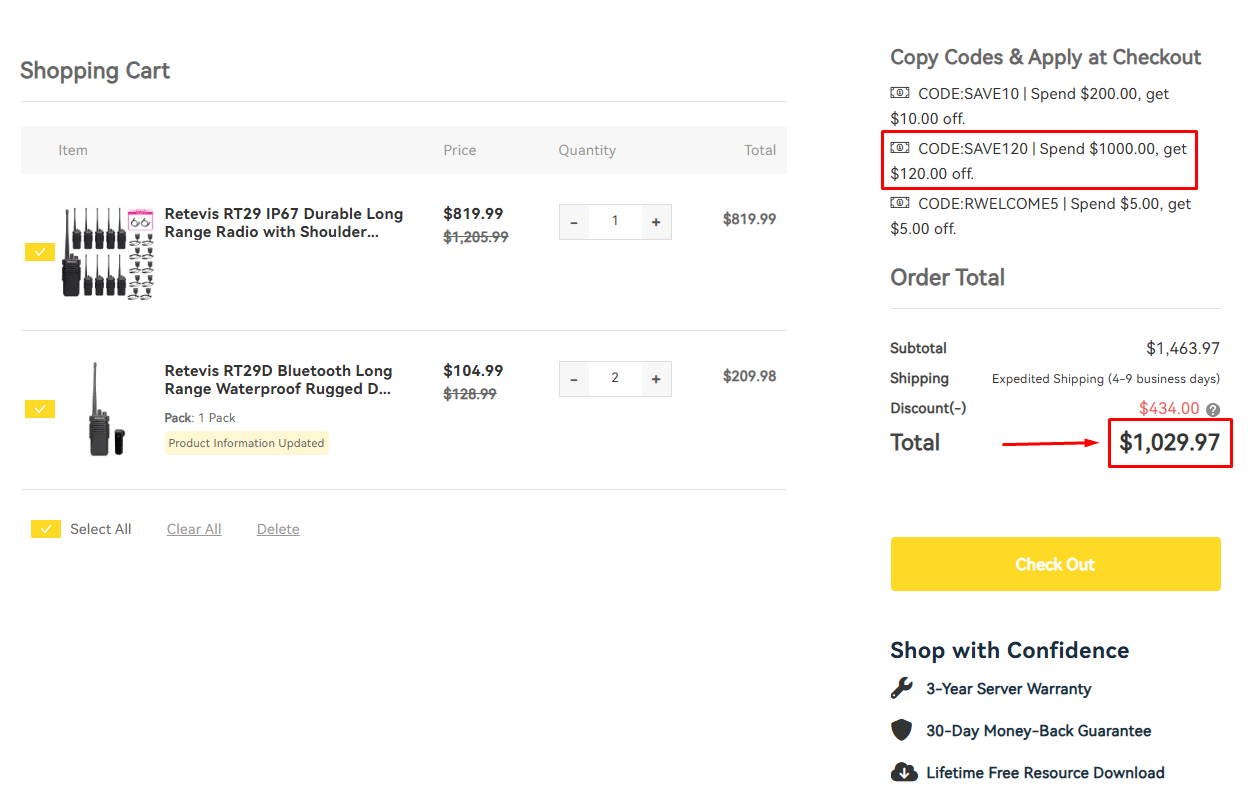Click the Shopping Cart heading
This screenshot has width=1257, height=794.
[95, 71]
